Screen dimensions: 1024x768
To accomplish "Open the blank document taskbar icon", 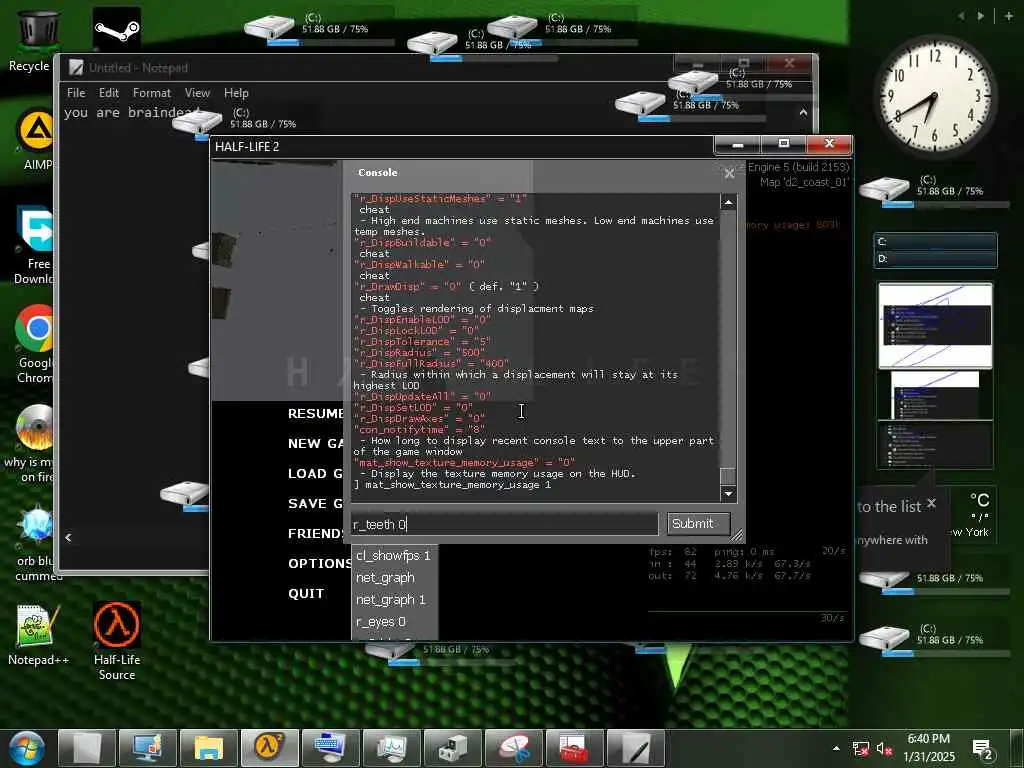I will (x=86, y=748).
